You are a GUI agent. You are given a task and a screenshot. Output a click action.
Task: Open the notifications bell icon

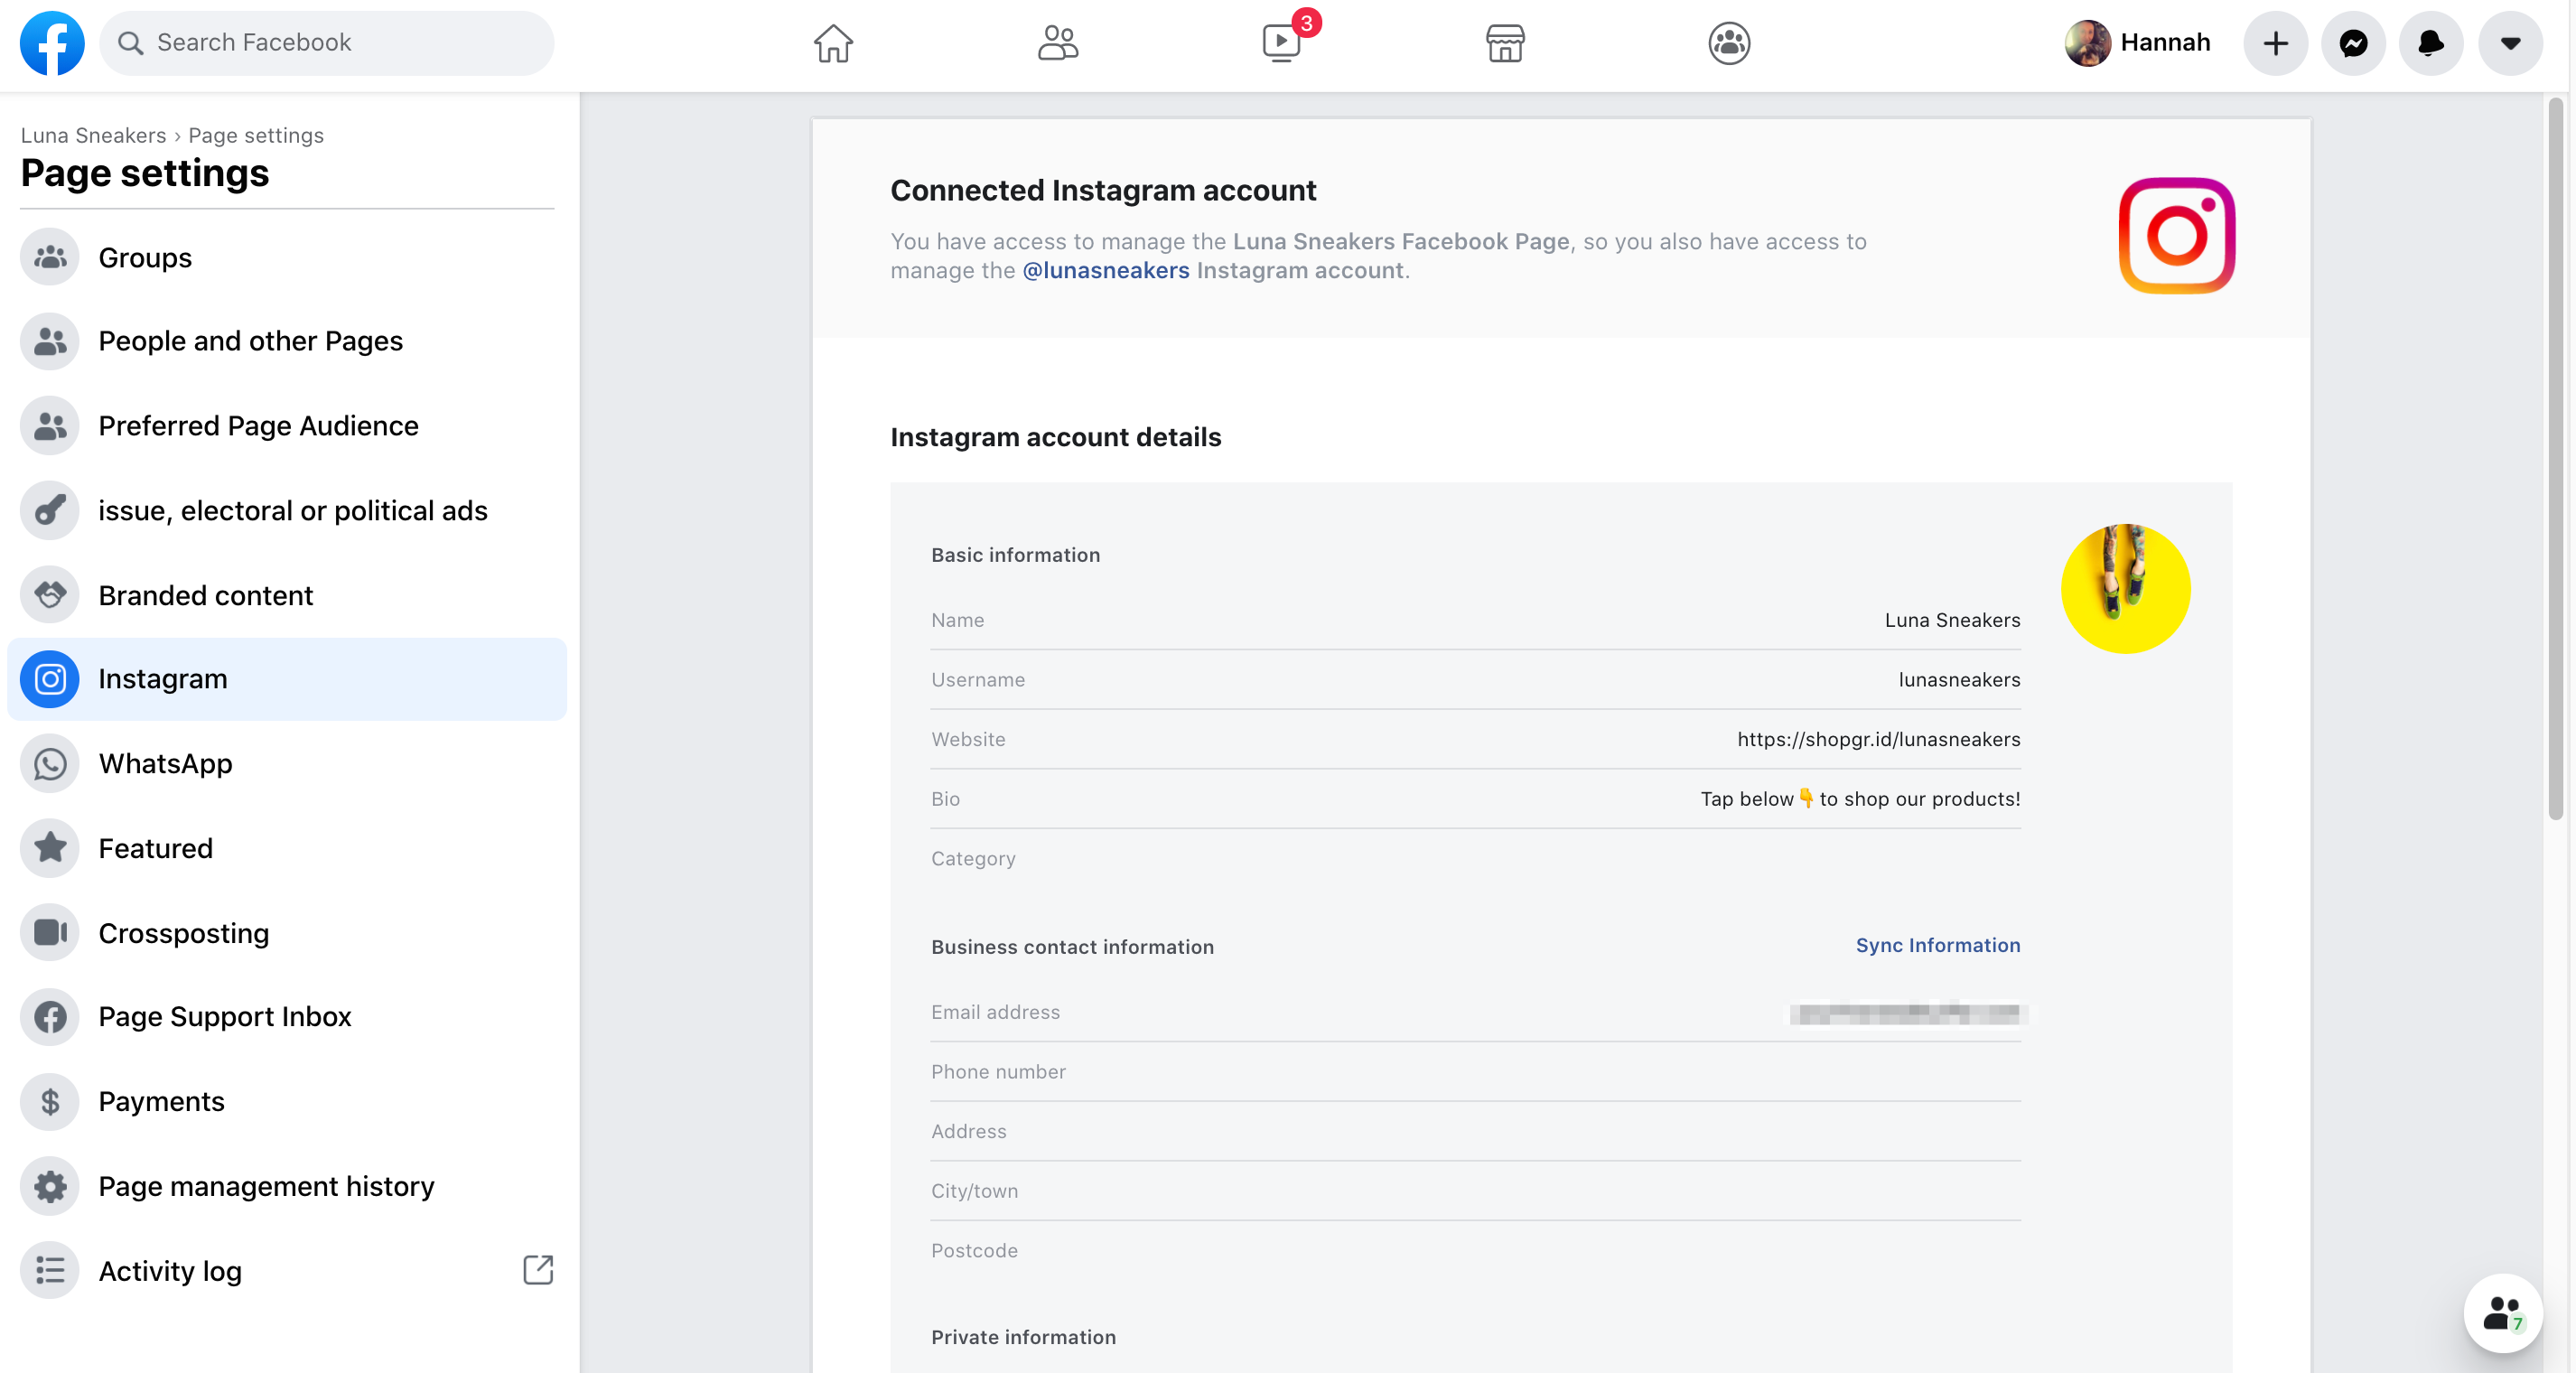point(2430,43)
